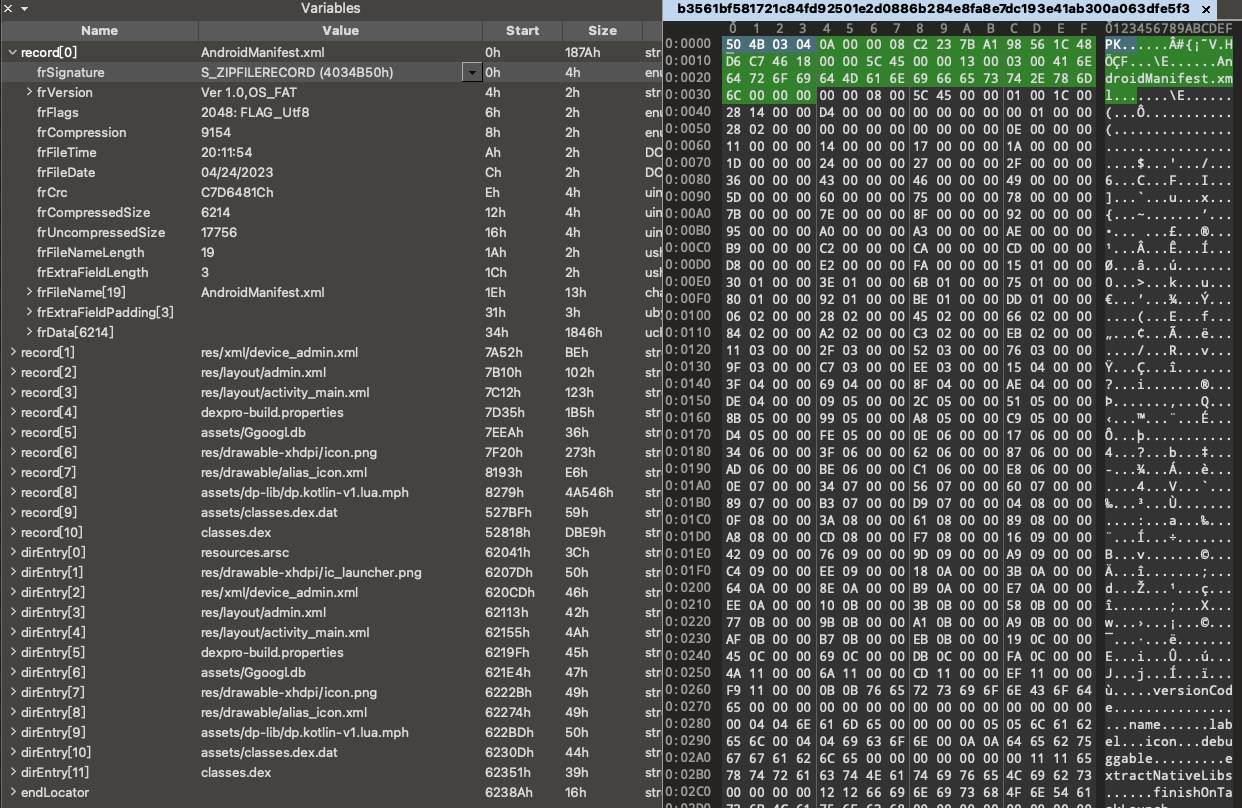Expand the dirEntry[1] node

click(x=12, y=572)
